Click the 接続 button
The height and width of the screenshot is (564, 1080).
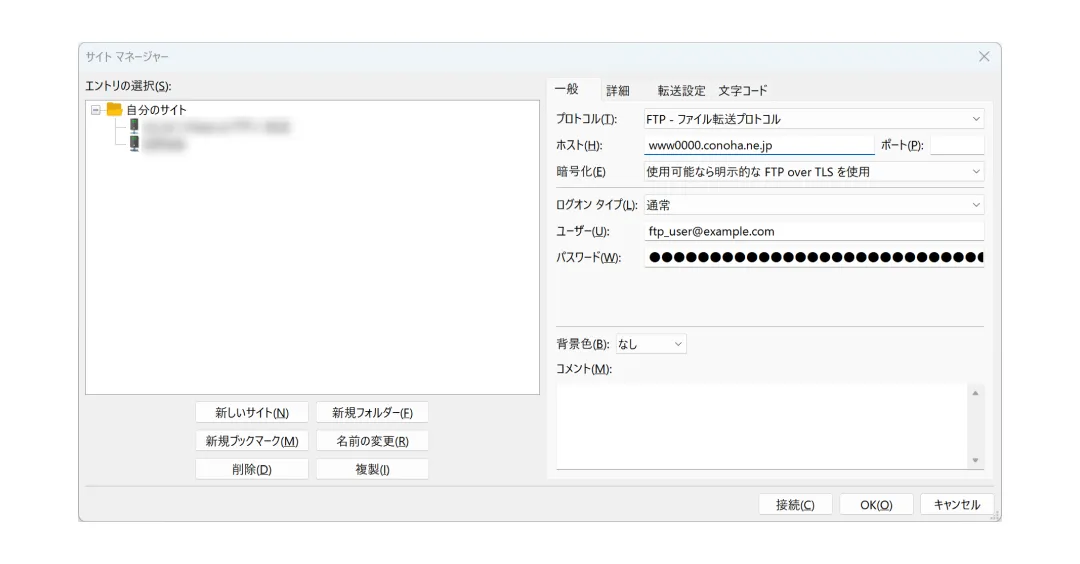coord(796,505)
